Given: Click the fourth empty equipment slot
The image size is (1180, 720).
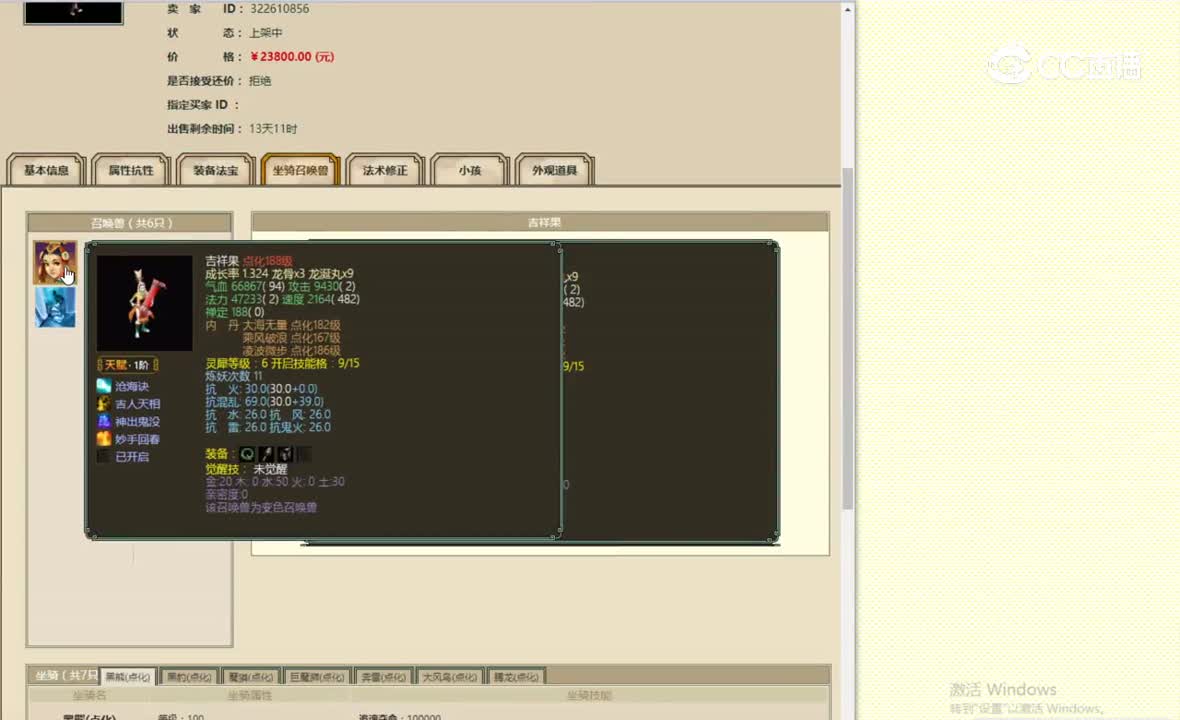Looking at the screenshot, I should (x=303, y=454).
